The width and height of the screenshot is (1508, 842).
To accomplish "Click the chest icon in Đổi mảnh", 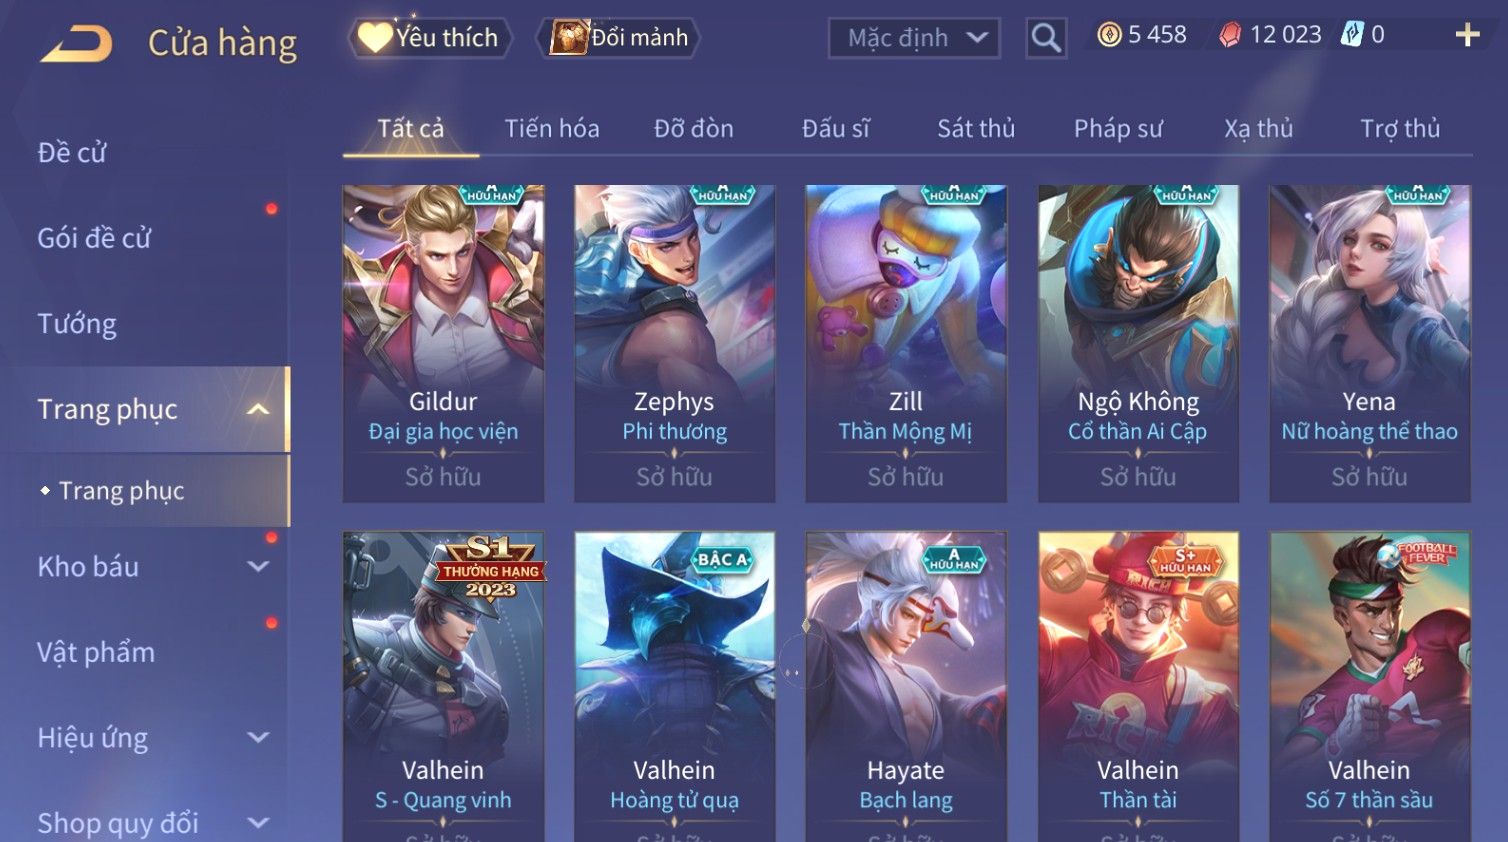I will 569,37.
